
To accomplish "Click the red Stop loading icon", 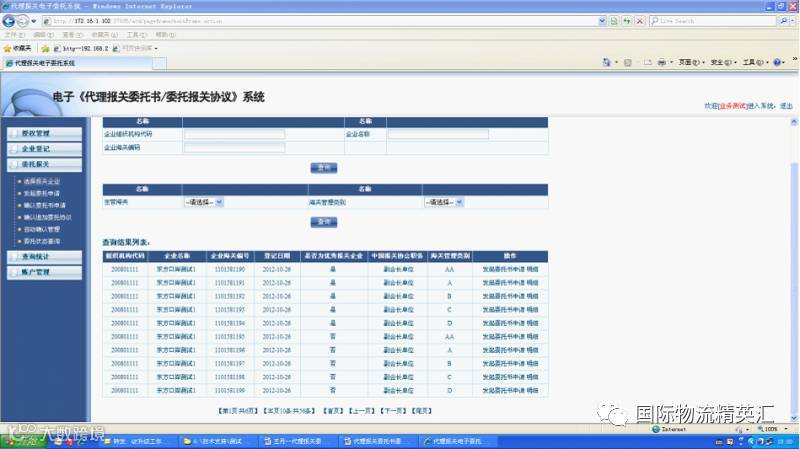I will pyautogui.click(x=639, y=21).
